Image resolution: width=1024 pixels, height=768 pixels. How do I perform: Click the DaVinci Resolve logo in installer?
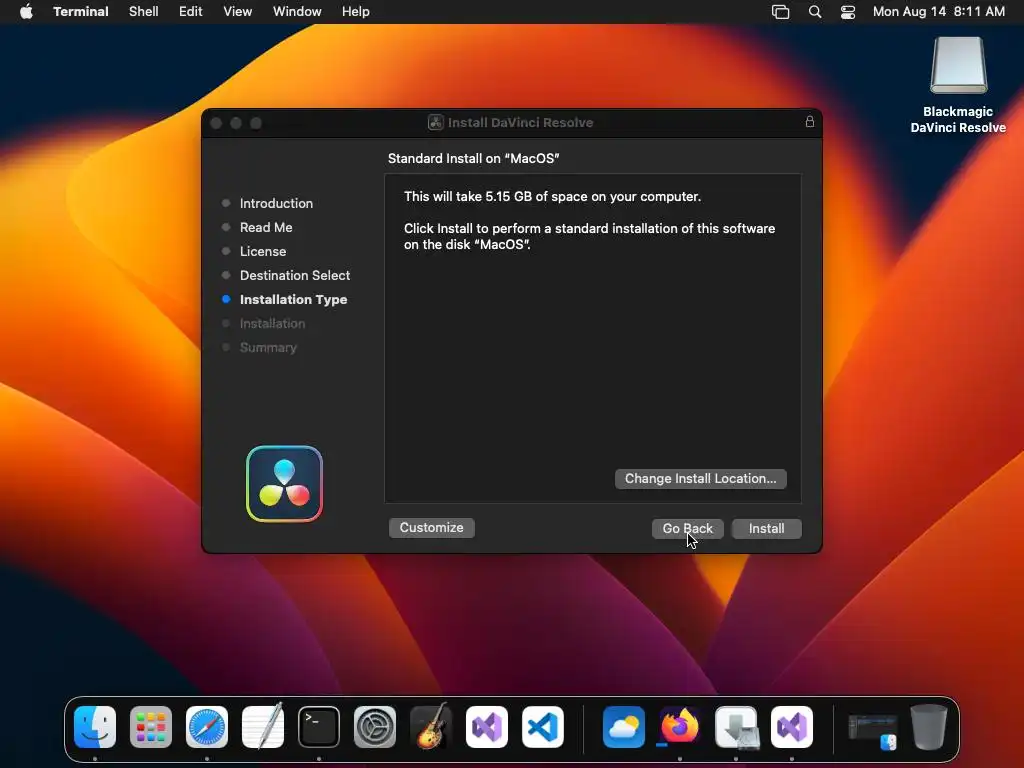[x=284, y=484]
